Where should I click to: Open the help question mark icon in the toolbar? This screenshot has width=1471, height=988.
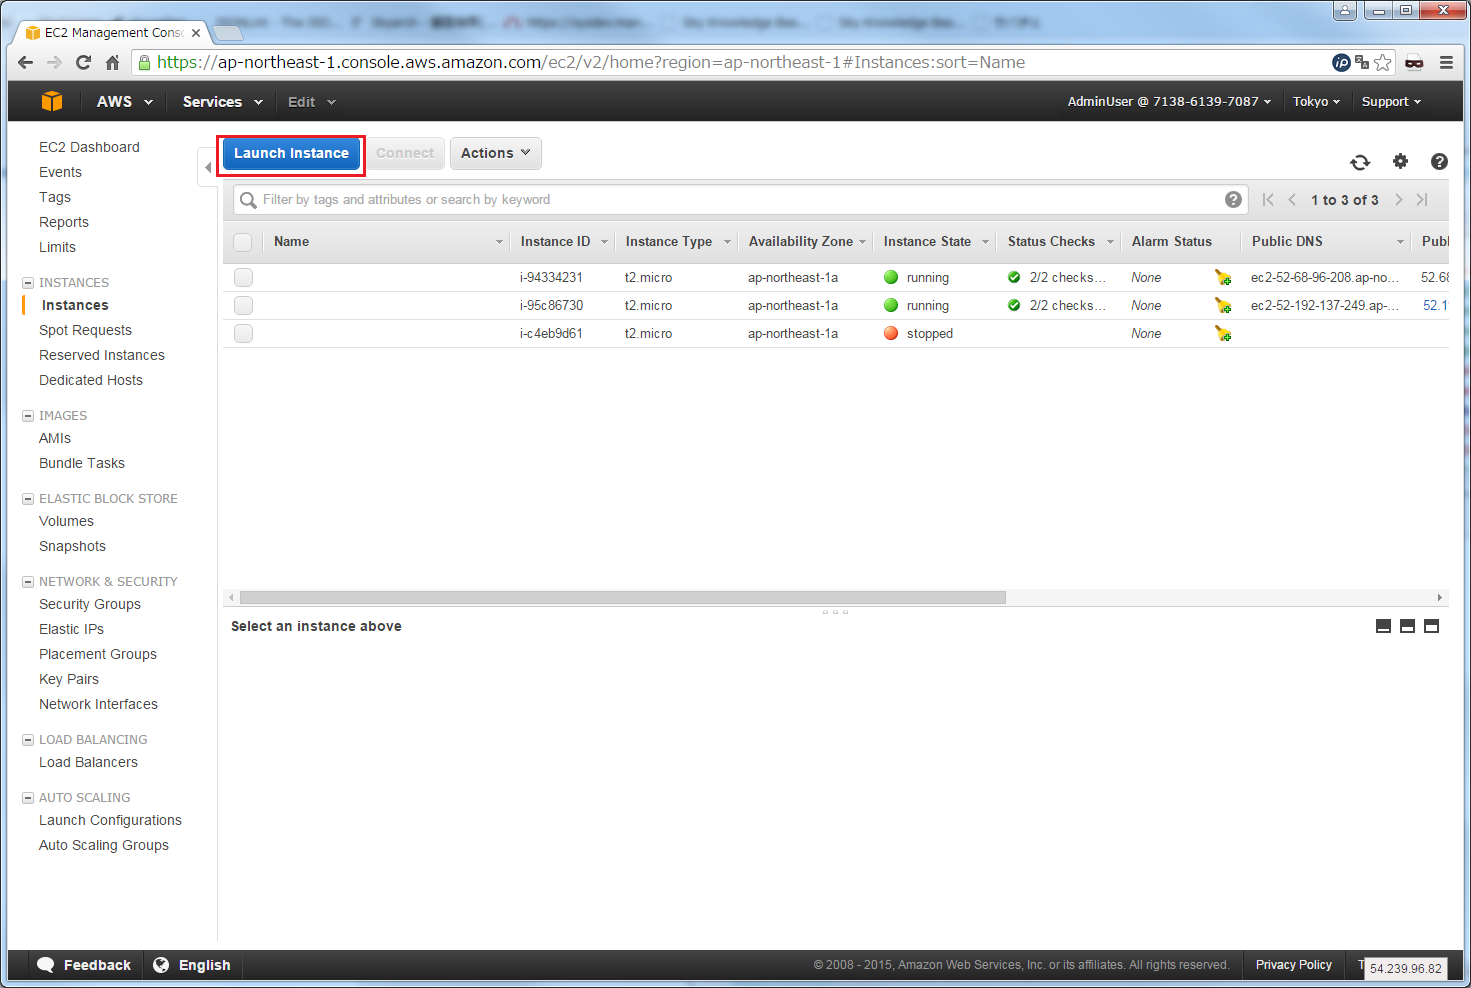pyautogui.click(x=1439, y=161)
